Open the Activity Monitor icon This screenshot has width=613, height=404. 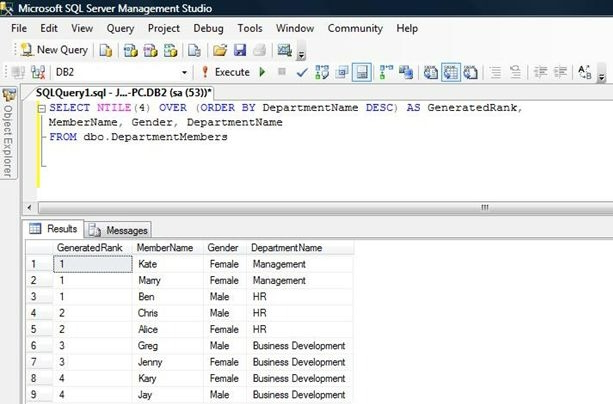pos(284,50)
